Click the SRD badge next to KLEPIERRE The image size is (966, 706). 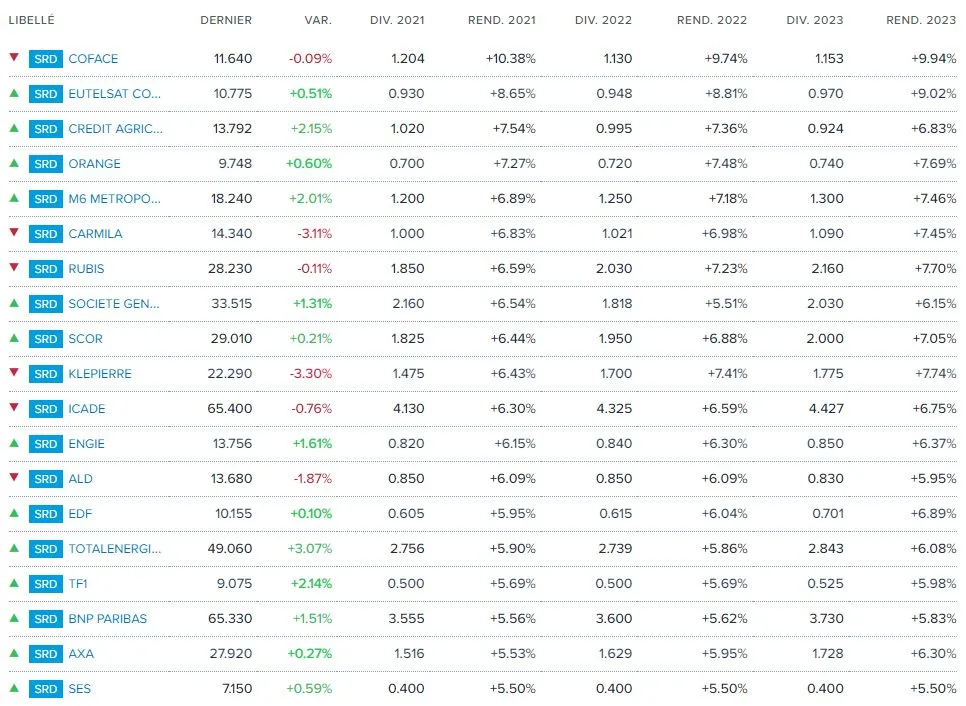coord(45,374)
